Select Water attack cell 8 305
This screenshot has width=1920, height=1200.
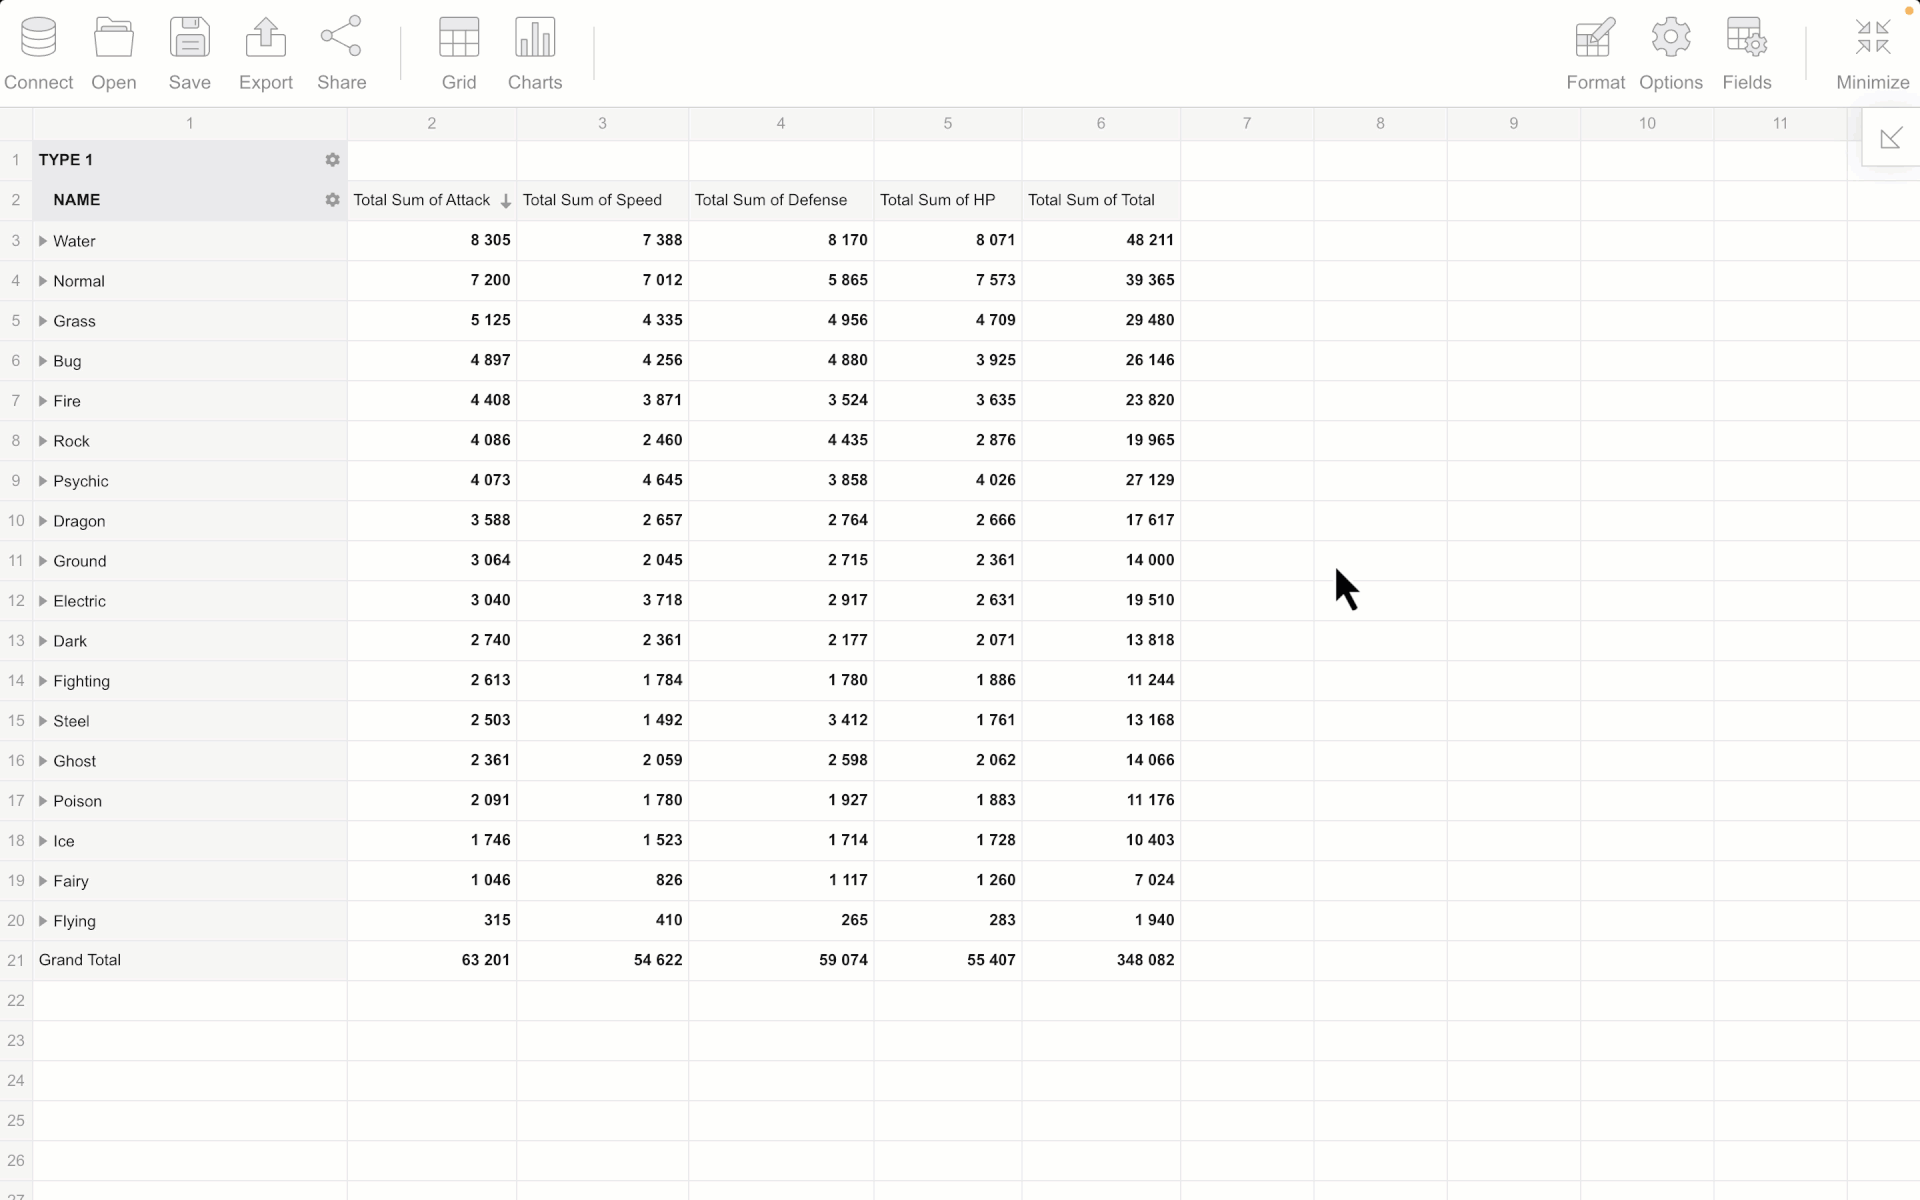[432, 240]
